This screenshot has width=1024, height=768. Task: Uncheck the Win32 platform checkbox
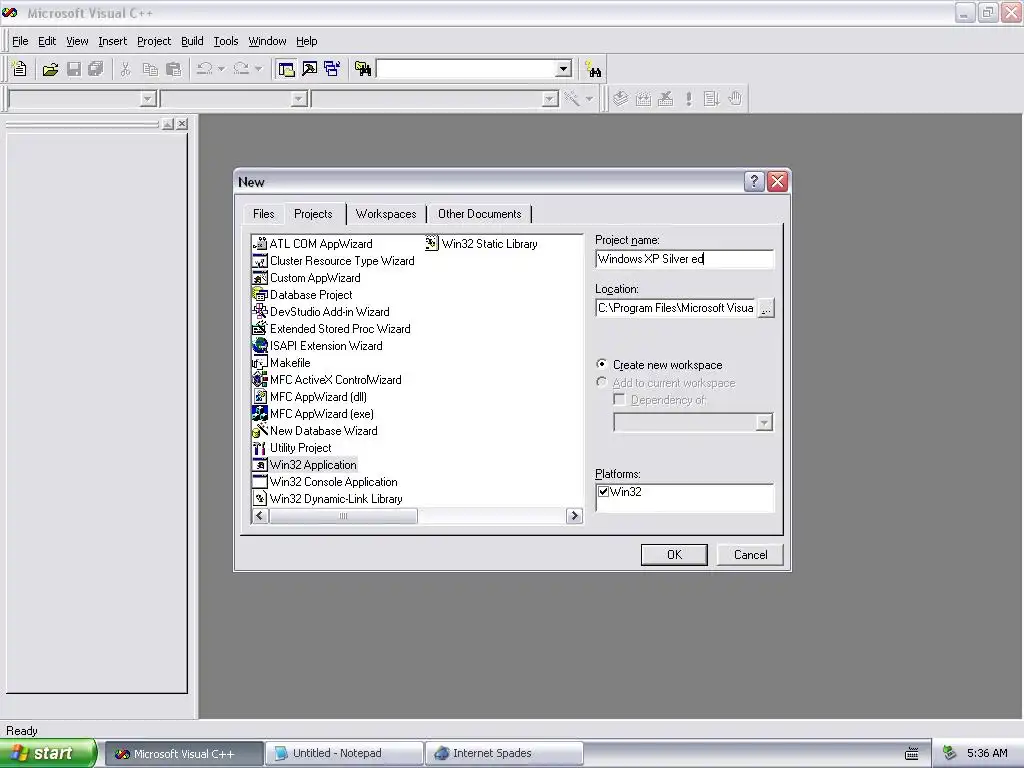point(603,492)
